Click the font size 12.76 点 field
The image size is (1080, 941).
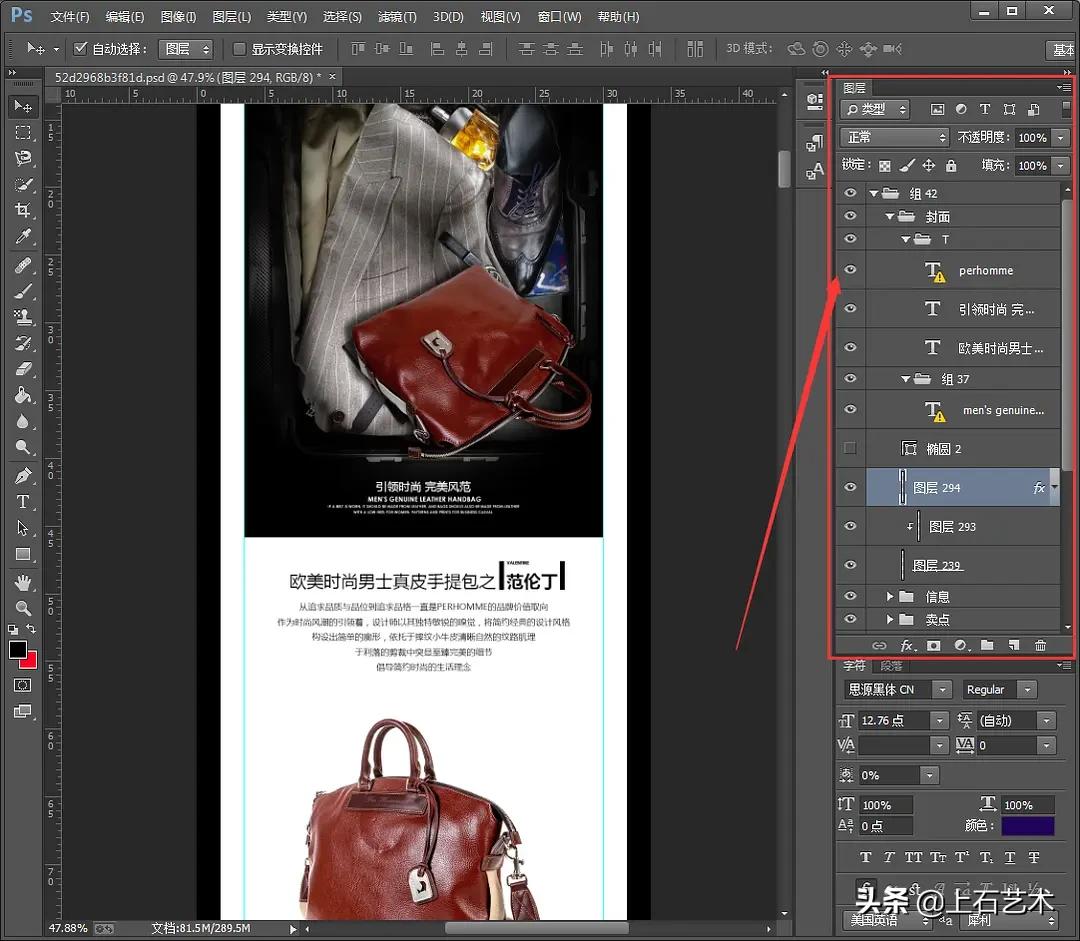point(894,721)
